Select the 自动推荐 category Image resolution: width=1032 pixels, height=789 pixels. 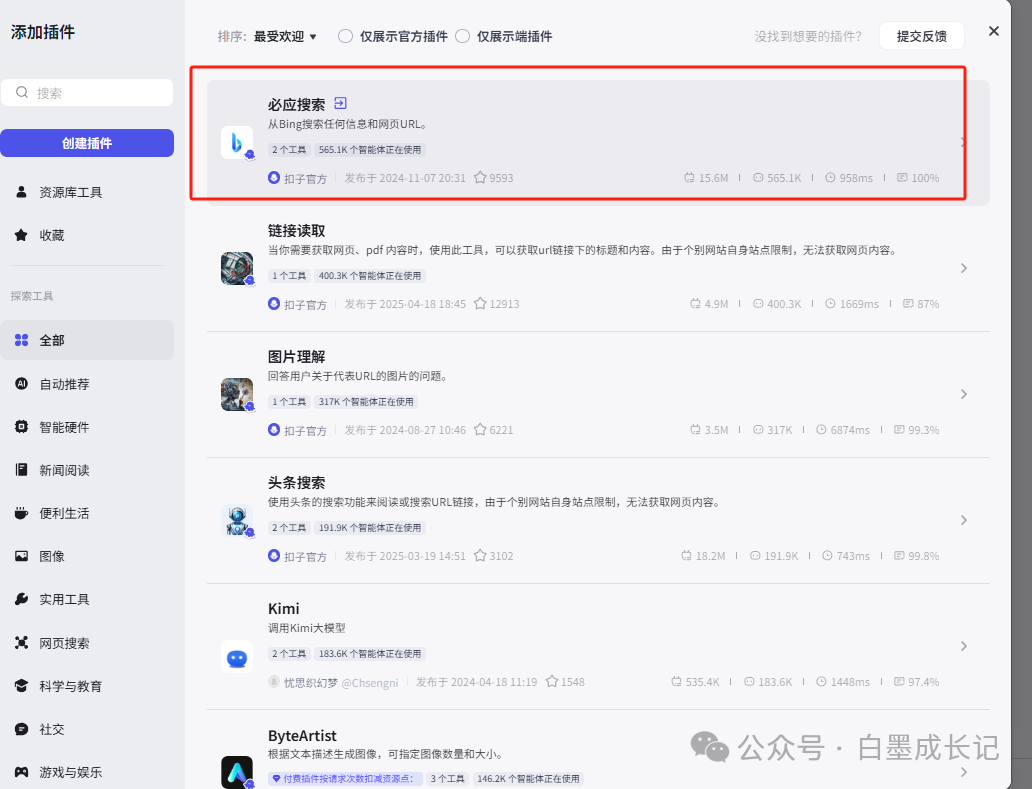coord(87,384)
